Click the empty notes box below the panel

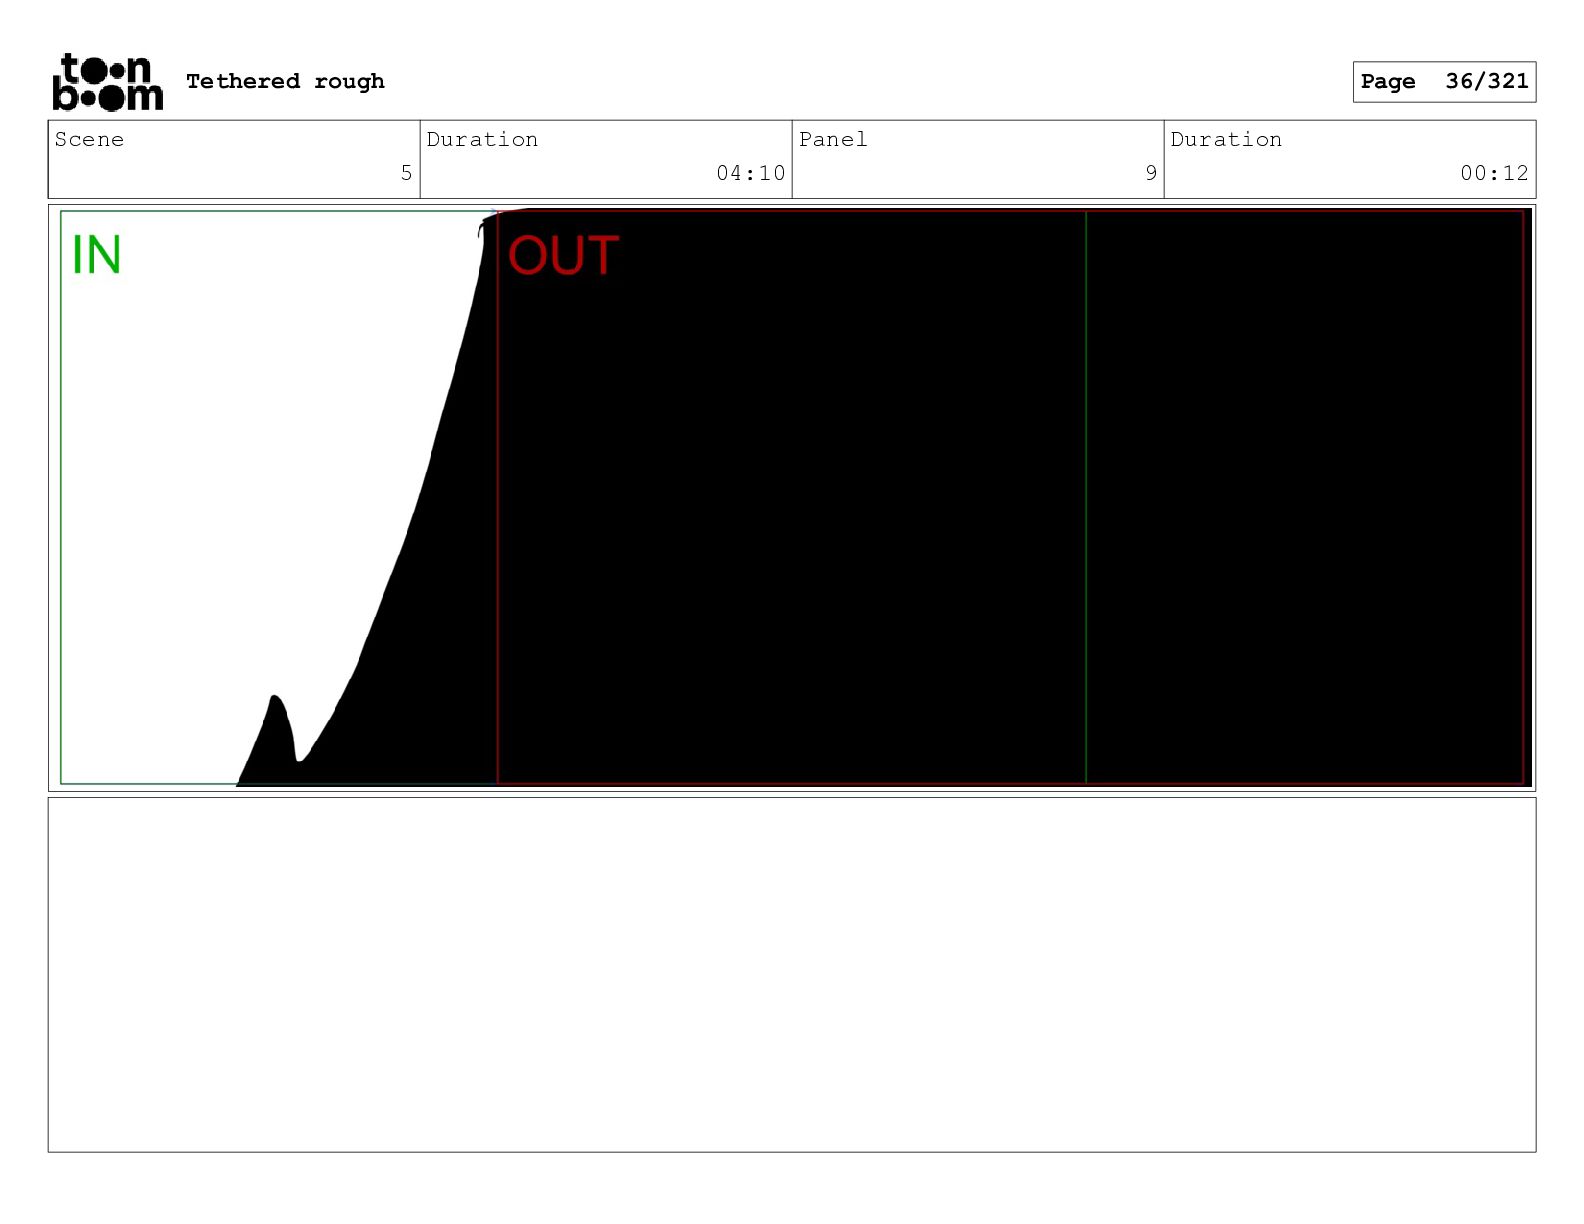792,974
